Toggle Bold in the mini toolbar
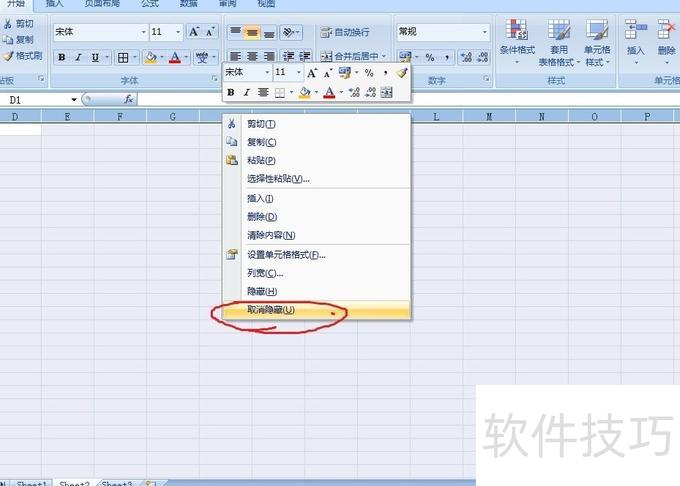The height and width of the screenshot is (486, 680). [x=231, y=92]
